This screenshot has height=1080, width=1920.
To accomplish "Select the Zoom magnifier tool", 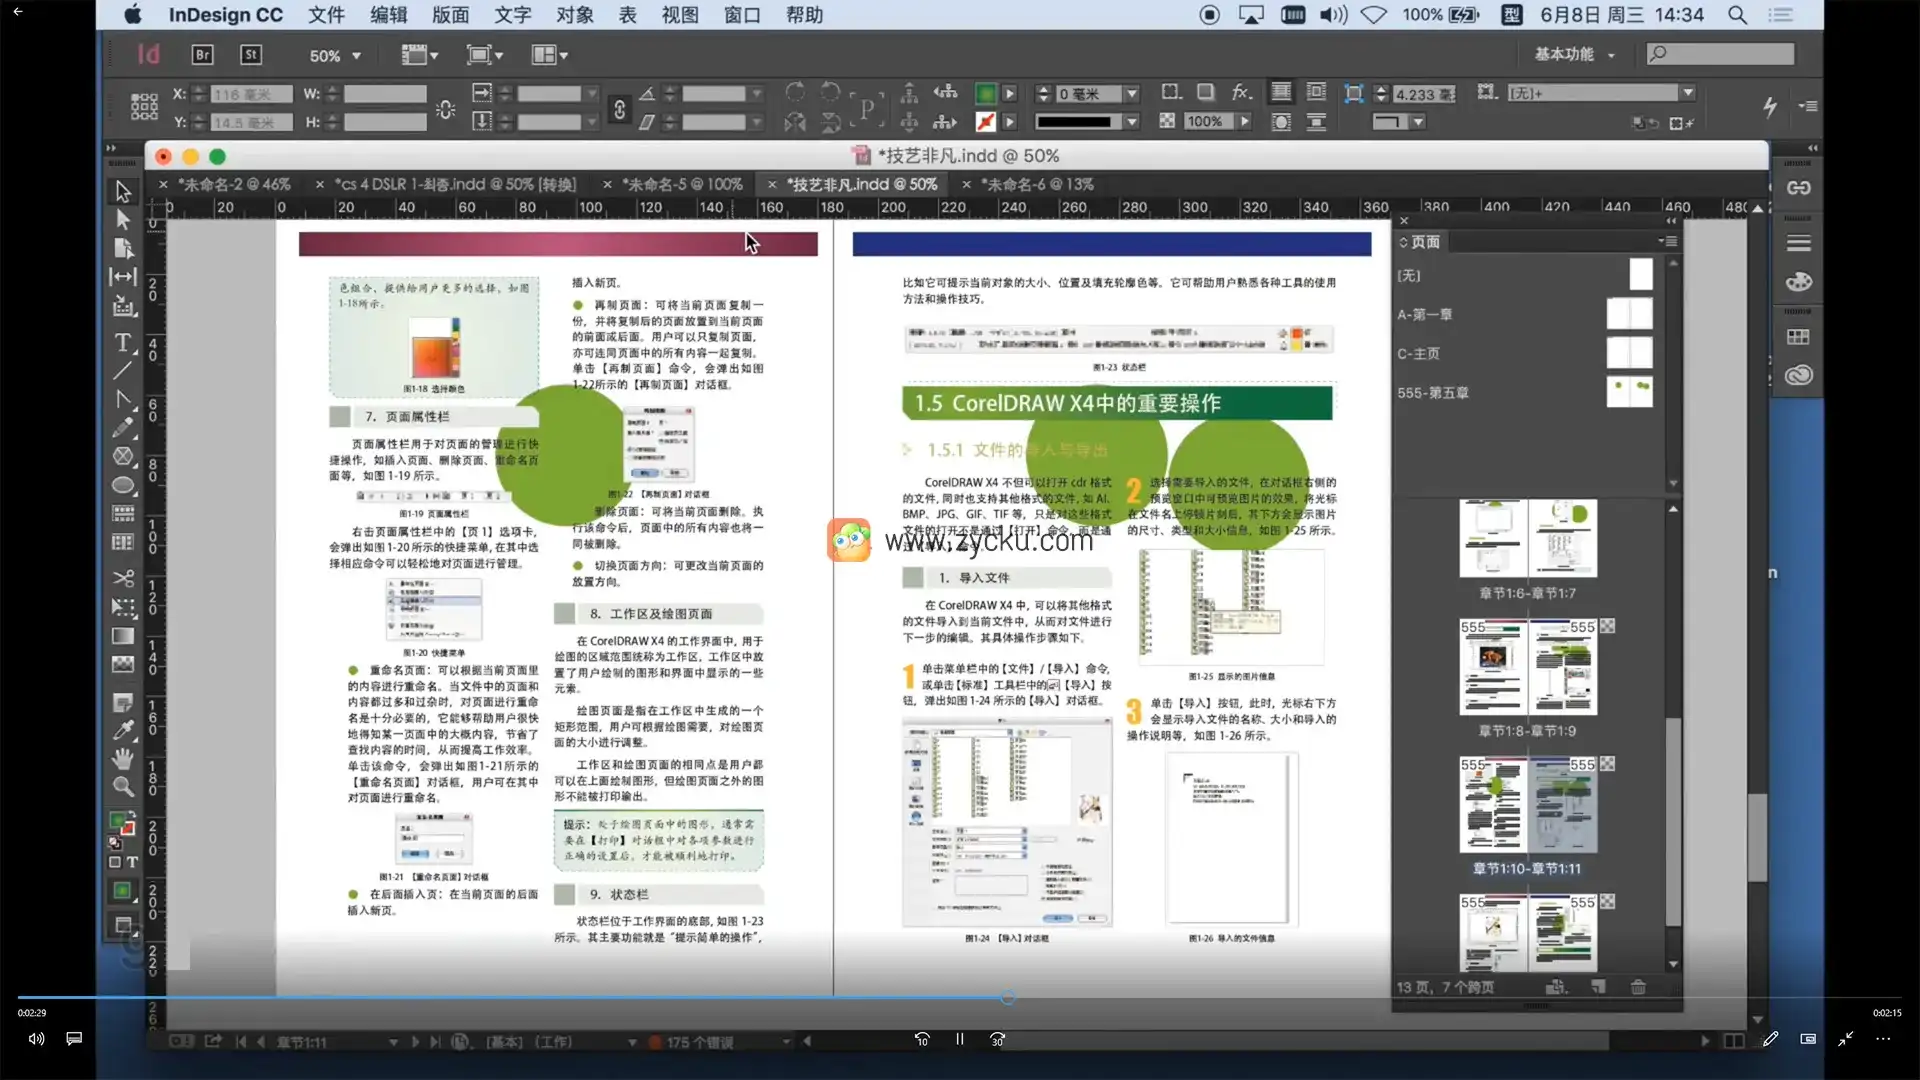I will coord(123,787).
